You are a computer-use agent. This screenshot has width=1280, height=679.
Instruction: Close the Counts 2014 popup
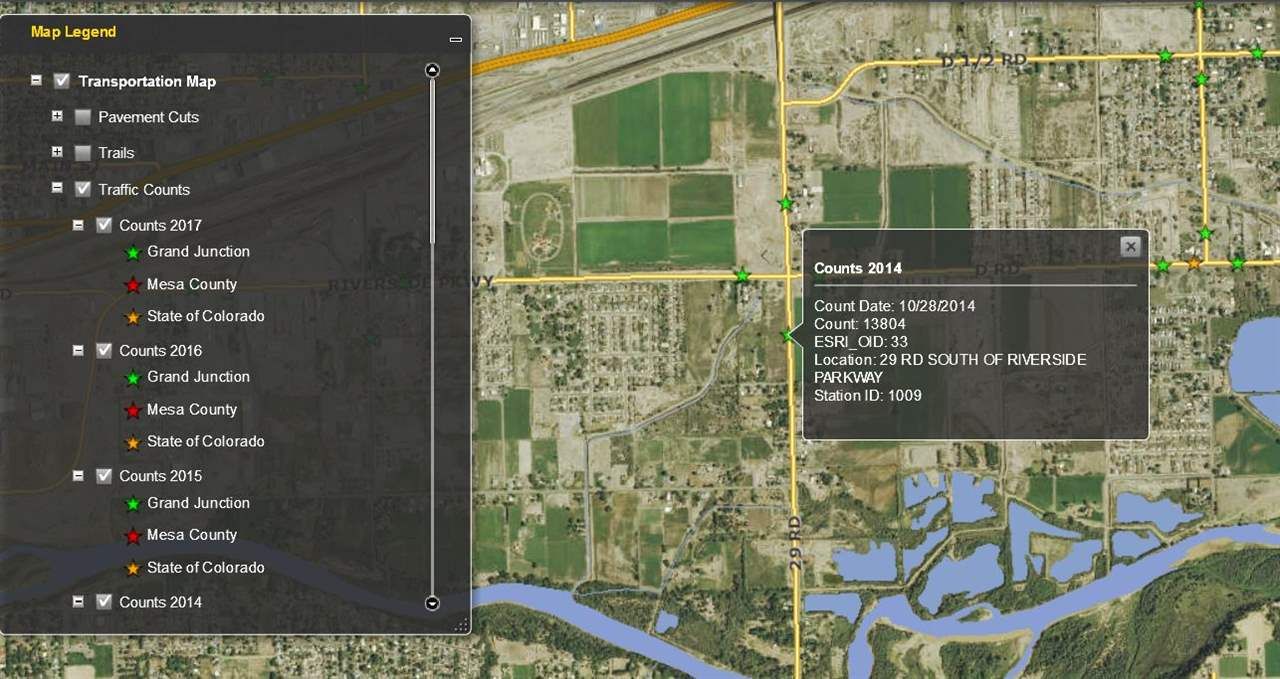(x=1130, y=246)
